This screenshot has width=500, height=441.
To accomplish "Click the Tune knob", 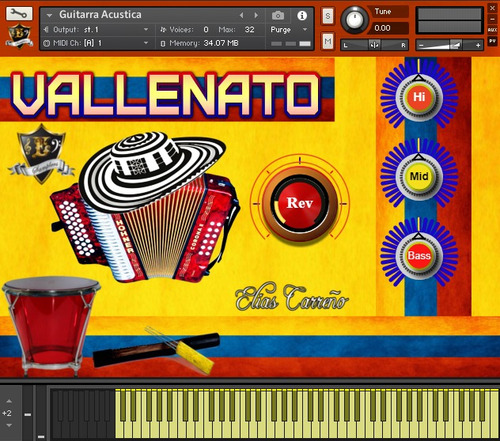I will [x=354, y=19].
